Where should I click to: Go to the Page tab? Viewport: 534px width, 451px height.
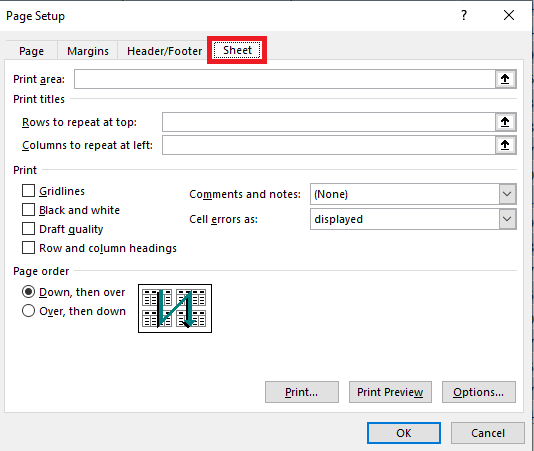pyautogui.click(x=31, y=51)
